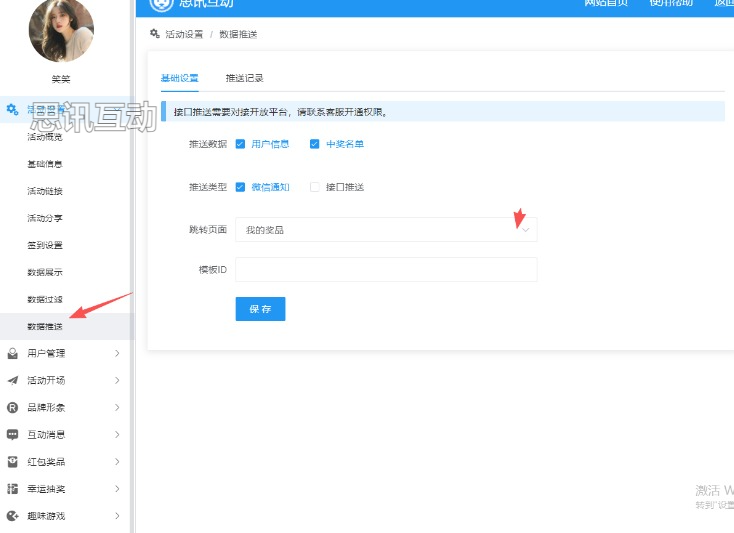Viewport: 734px width, 533px height.
Task: Click the 保存 button
Action: [x=260, y=309]
